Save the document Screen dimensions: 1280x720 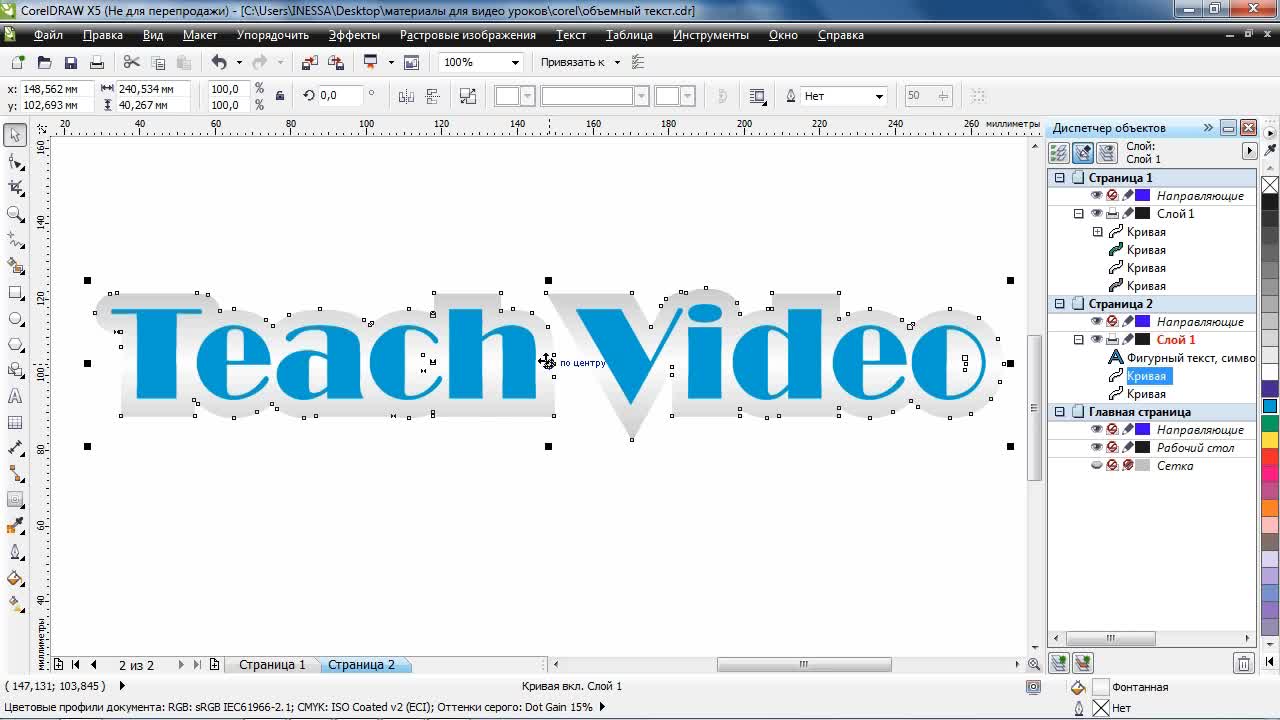coord(70,62)
